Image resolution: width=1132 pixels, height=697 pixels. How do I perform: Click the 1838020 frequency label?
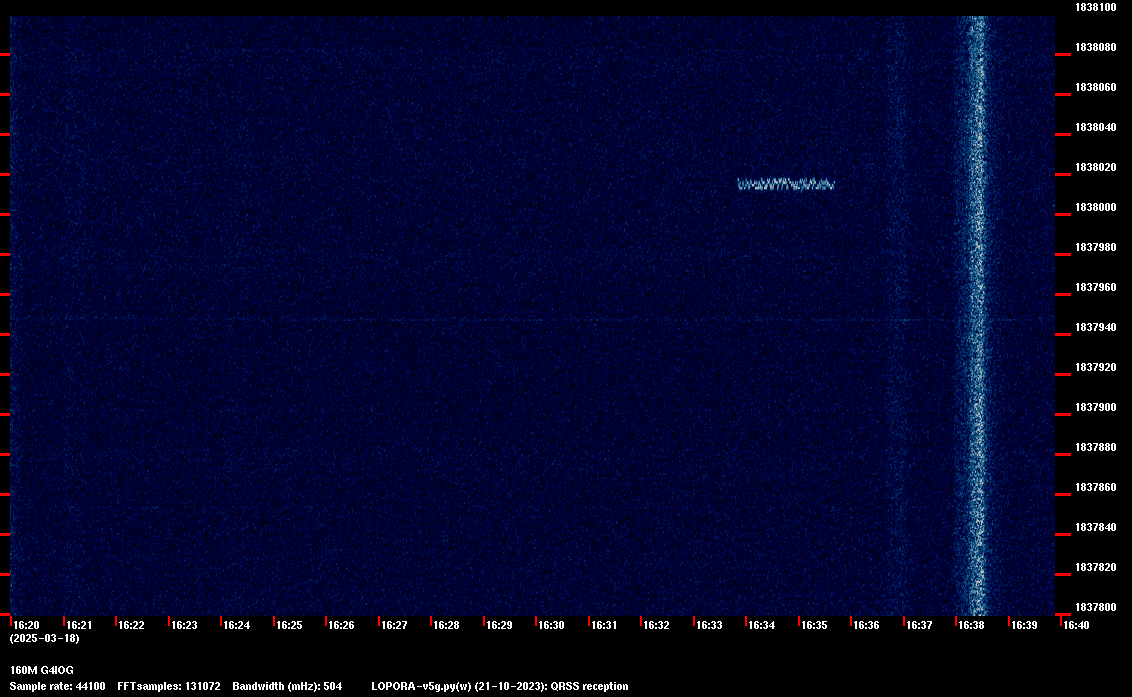tap(1096, 167)
